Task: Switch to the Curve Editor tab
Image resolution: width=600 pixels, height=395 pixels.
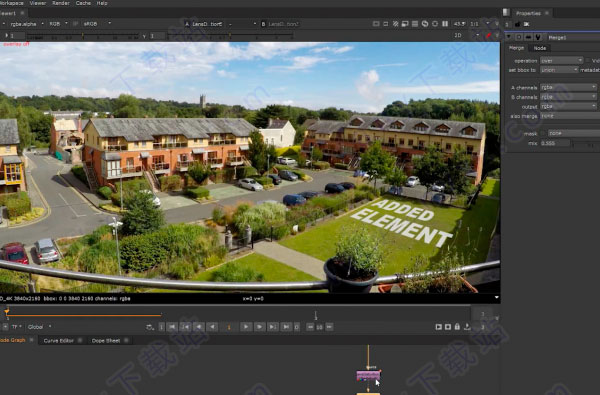Action: tap(59, 340)
